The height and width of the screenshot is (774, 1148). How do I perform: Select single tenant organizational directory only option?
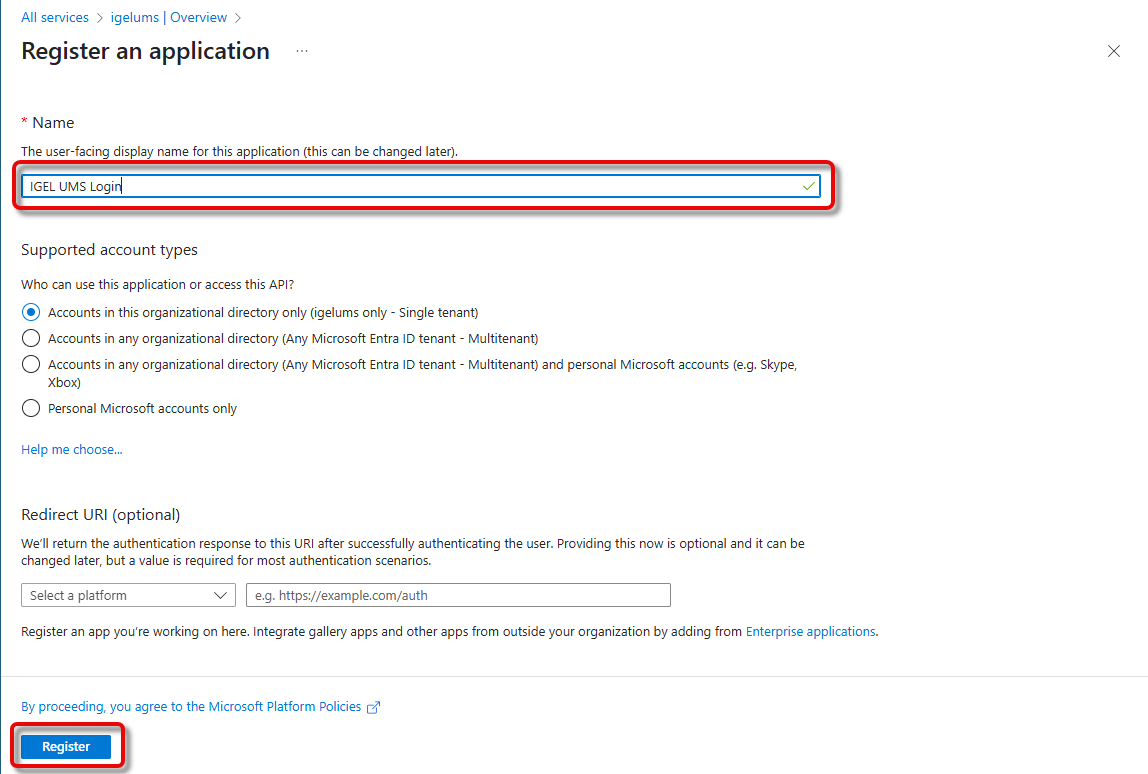[x=31, y=312]
